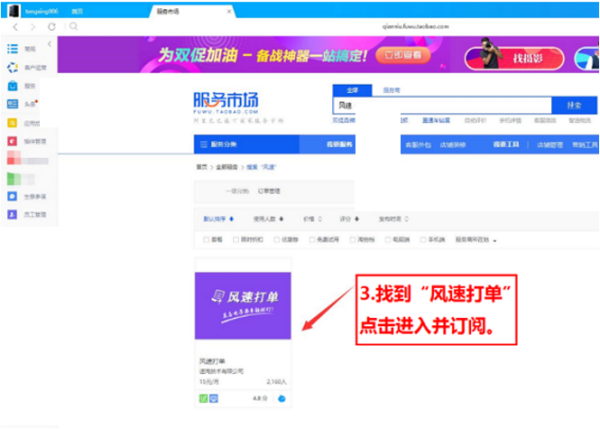
Task: Tick the 免费试用 filter checkbox
Action: 312,240
